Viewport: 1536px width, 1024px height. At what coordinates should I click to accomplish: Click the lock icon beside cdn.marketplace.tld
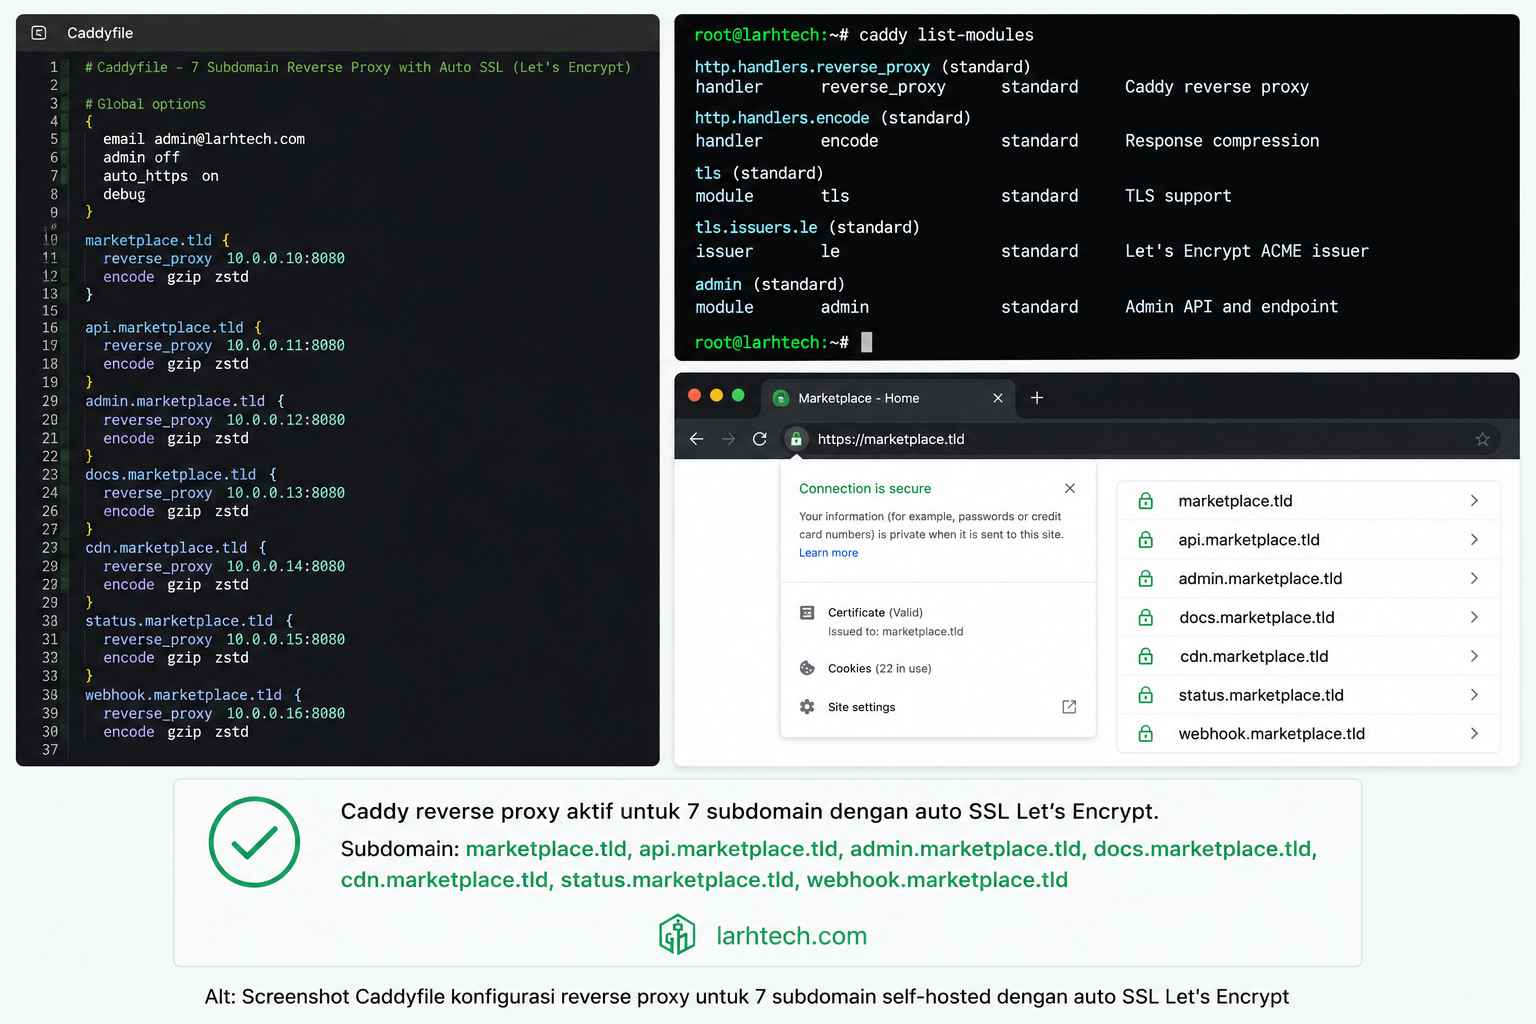1146,657
